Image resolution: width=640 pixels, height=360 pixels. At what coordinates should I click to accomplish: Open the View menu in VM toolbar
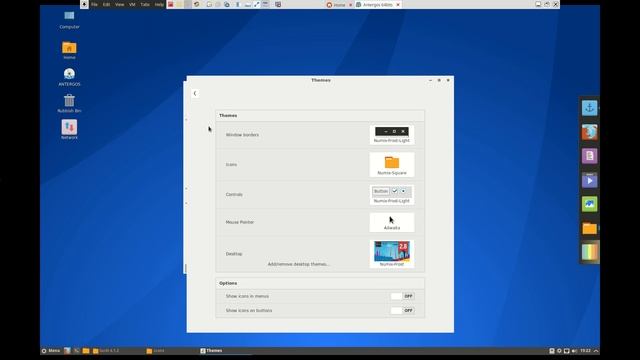[x=120, y=4]
